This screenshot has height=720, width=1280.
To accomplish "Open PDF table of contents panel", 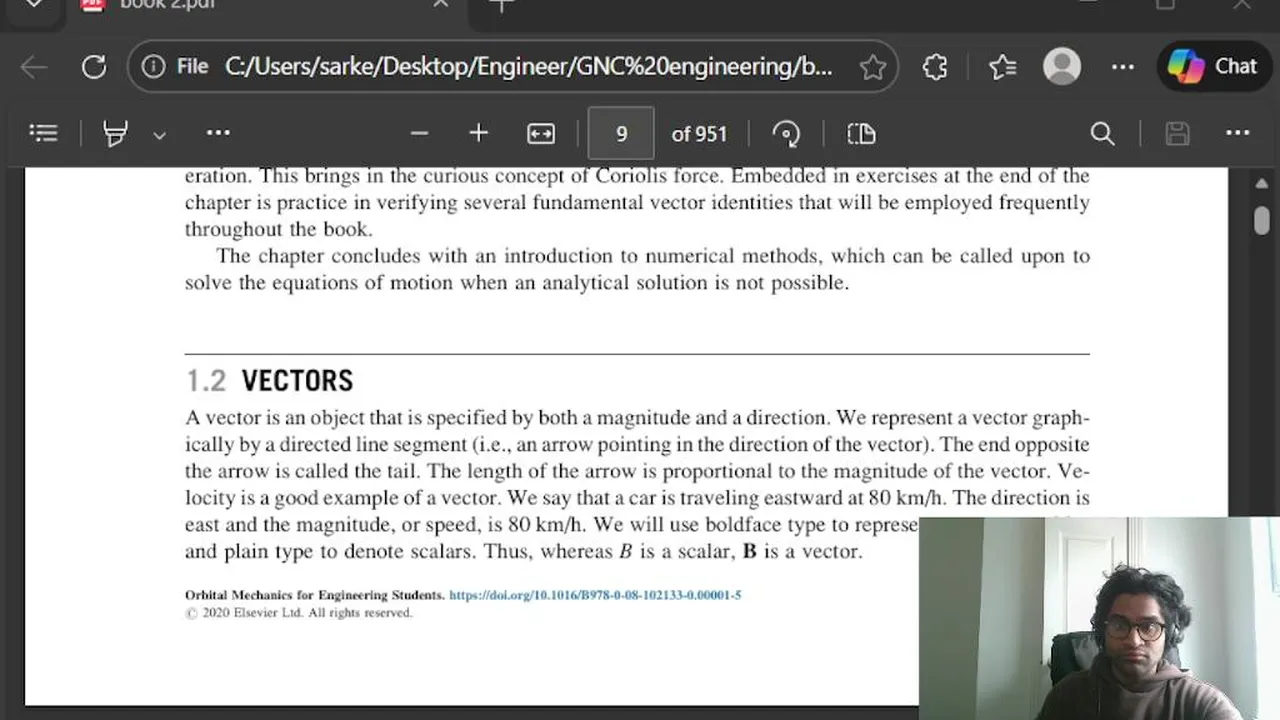I will (x=44, y=133).
